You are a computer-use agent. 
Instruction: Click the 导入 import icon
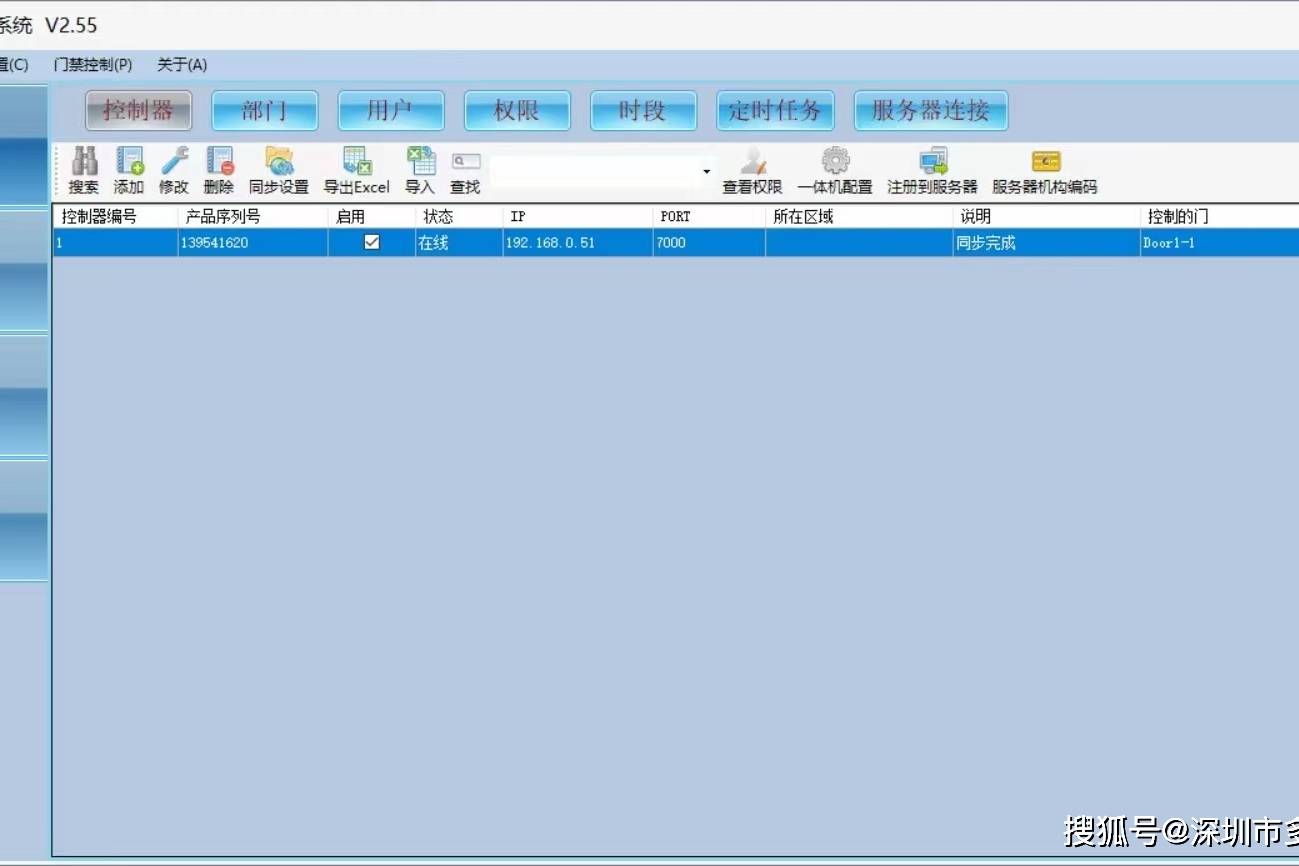[420, 162]
